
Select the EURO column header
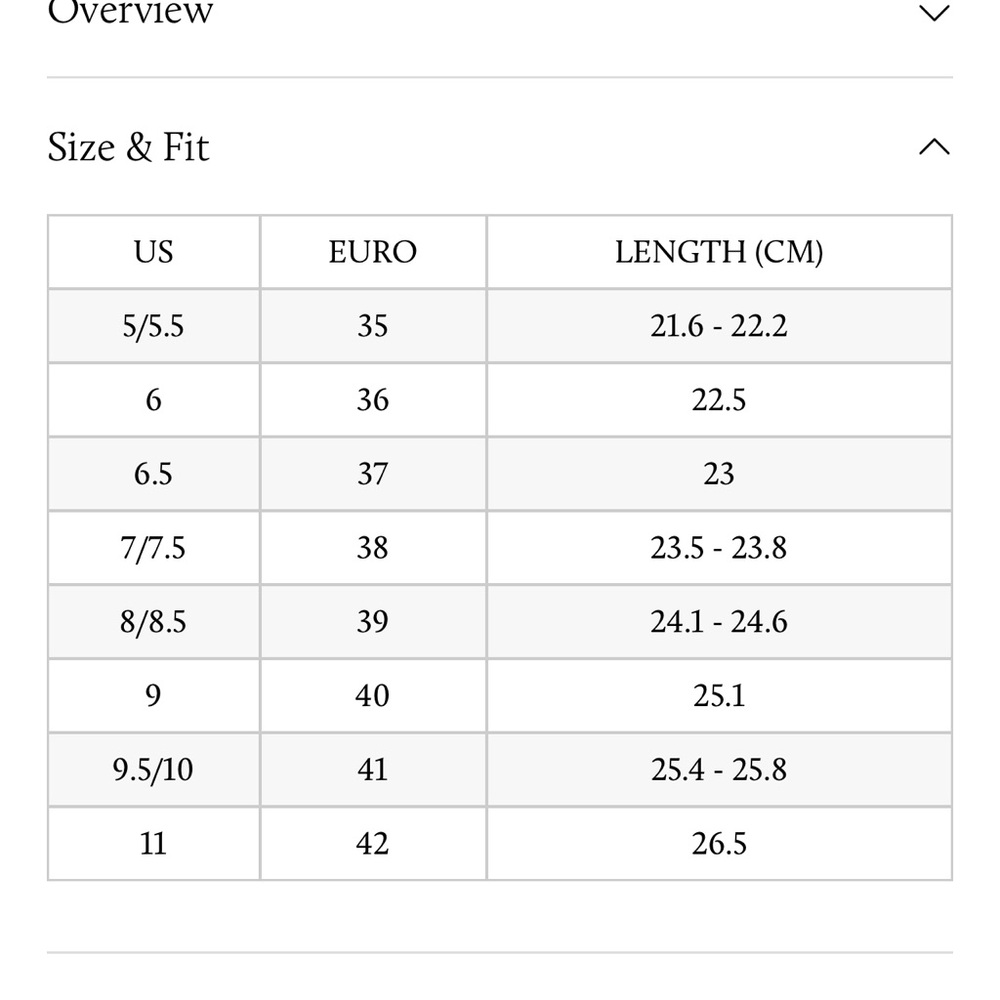[373, 252]
